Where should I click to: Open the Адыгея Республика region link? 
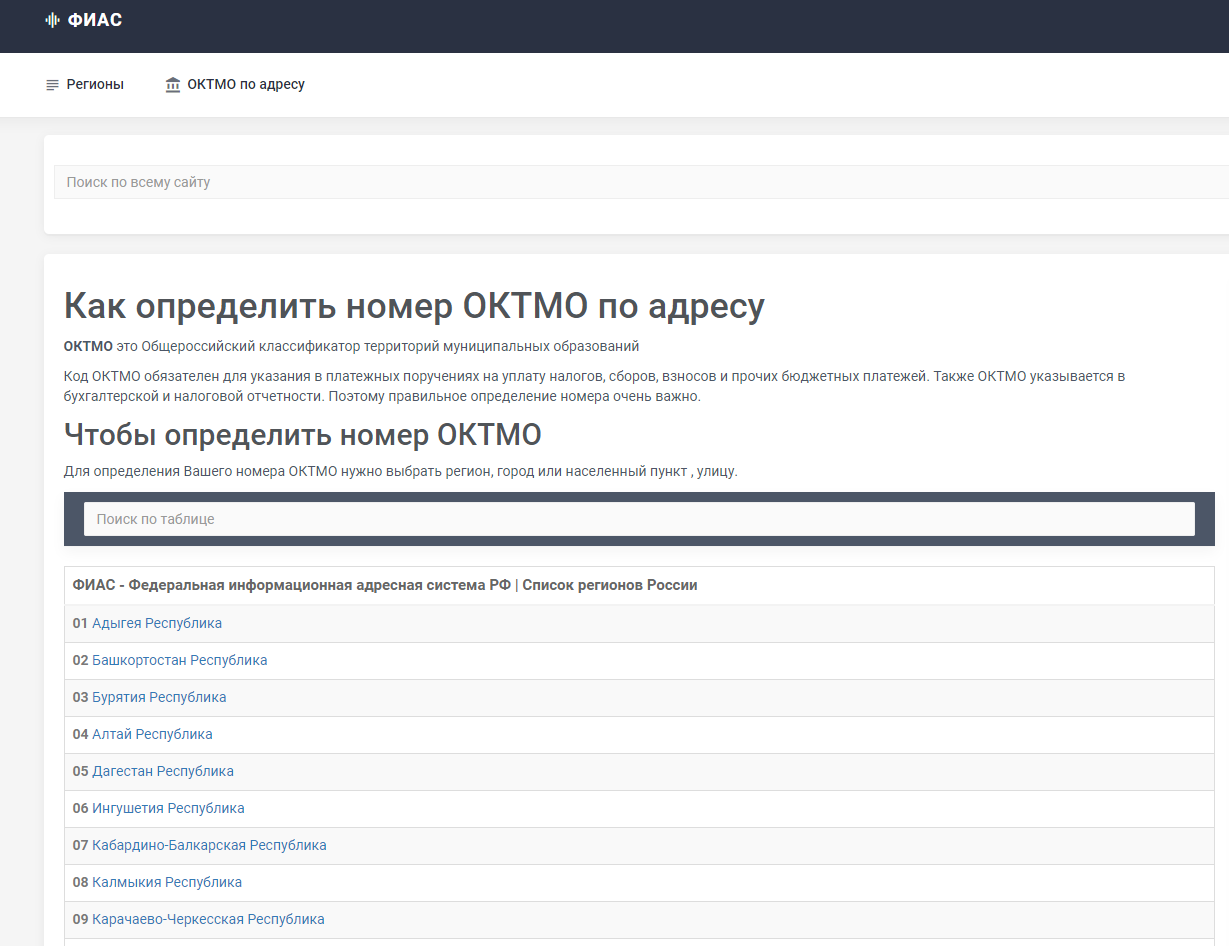click(155, 622)
